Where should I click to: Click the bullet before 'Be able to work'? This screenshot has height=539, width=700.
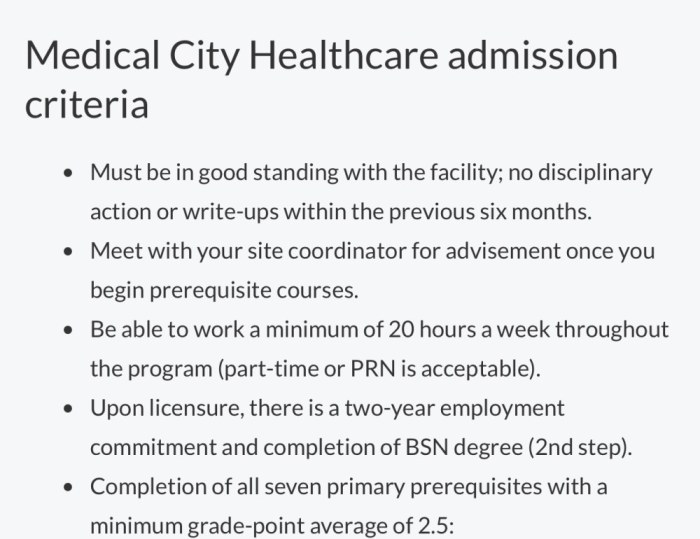click(x=68, y=330)
